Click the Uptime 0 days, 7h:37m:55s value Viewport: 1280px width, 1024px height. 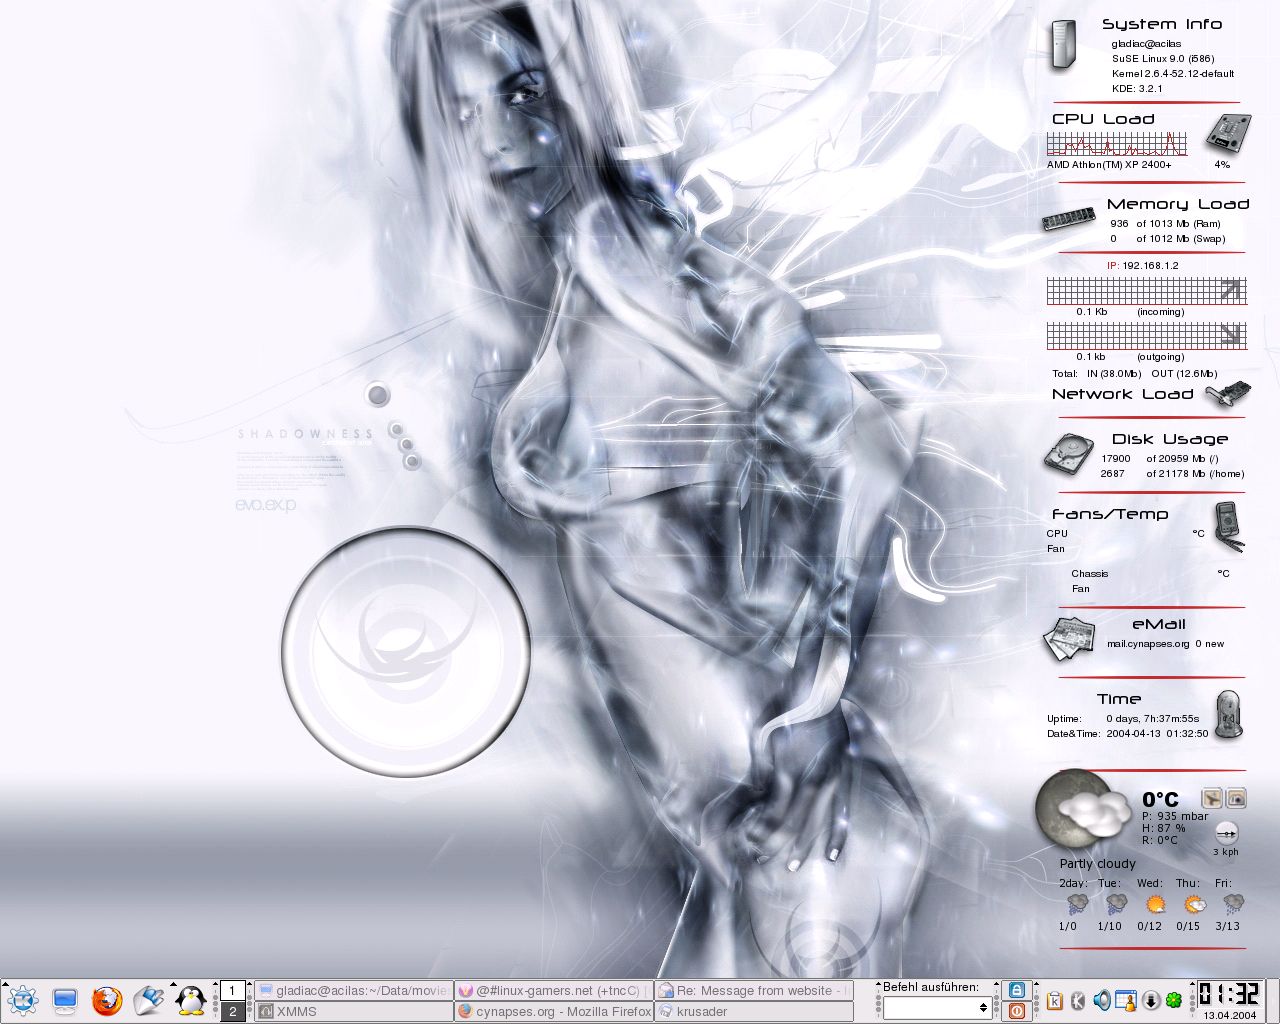1152,719
